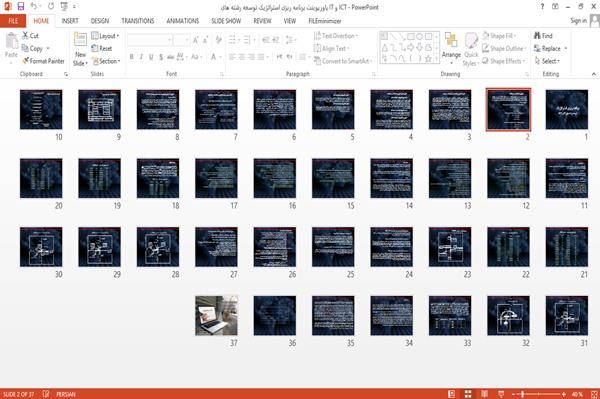Open Ribbon Display Options
Viewport: 600px width, 399px height.
(555, 7)
